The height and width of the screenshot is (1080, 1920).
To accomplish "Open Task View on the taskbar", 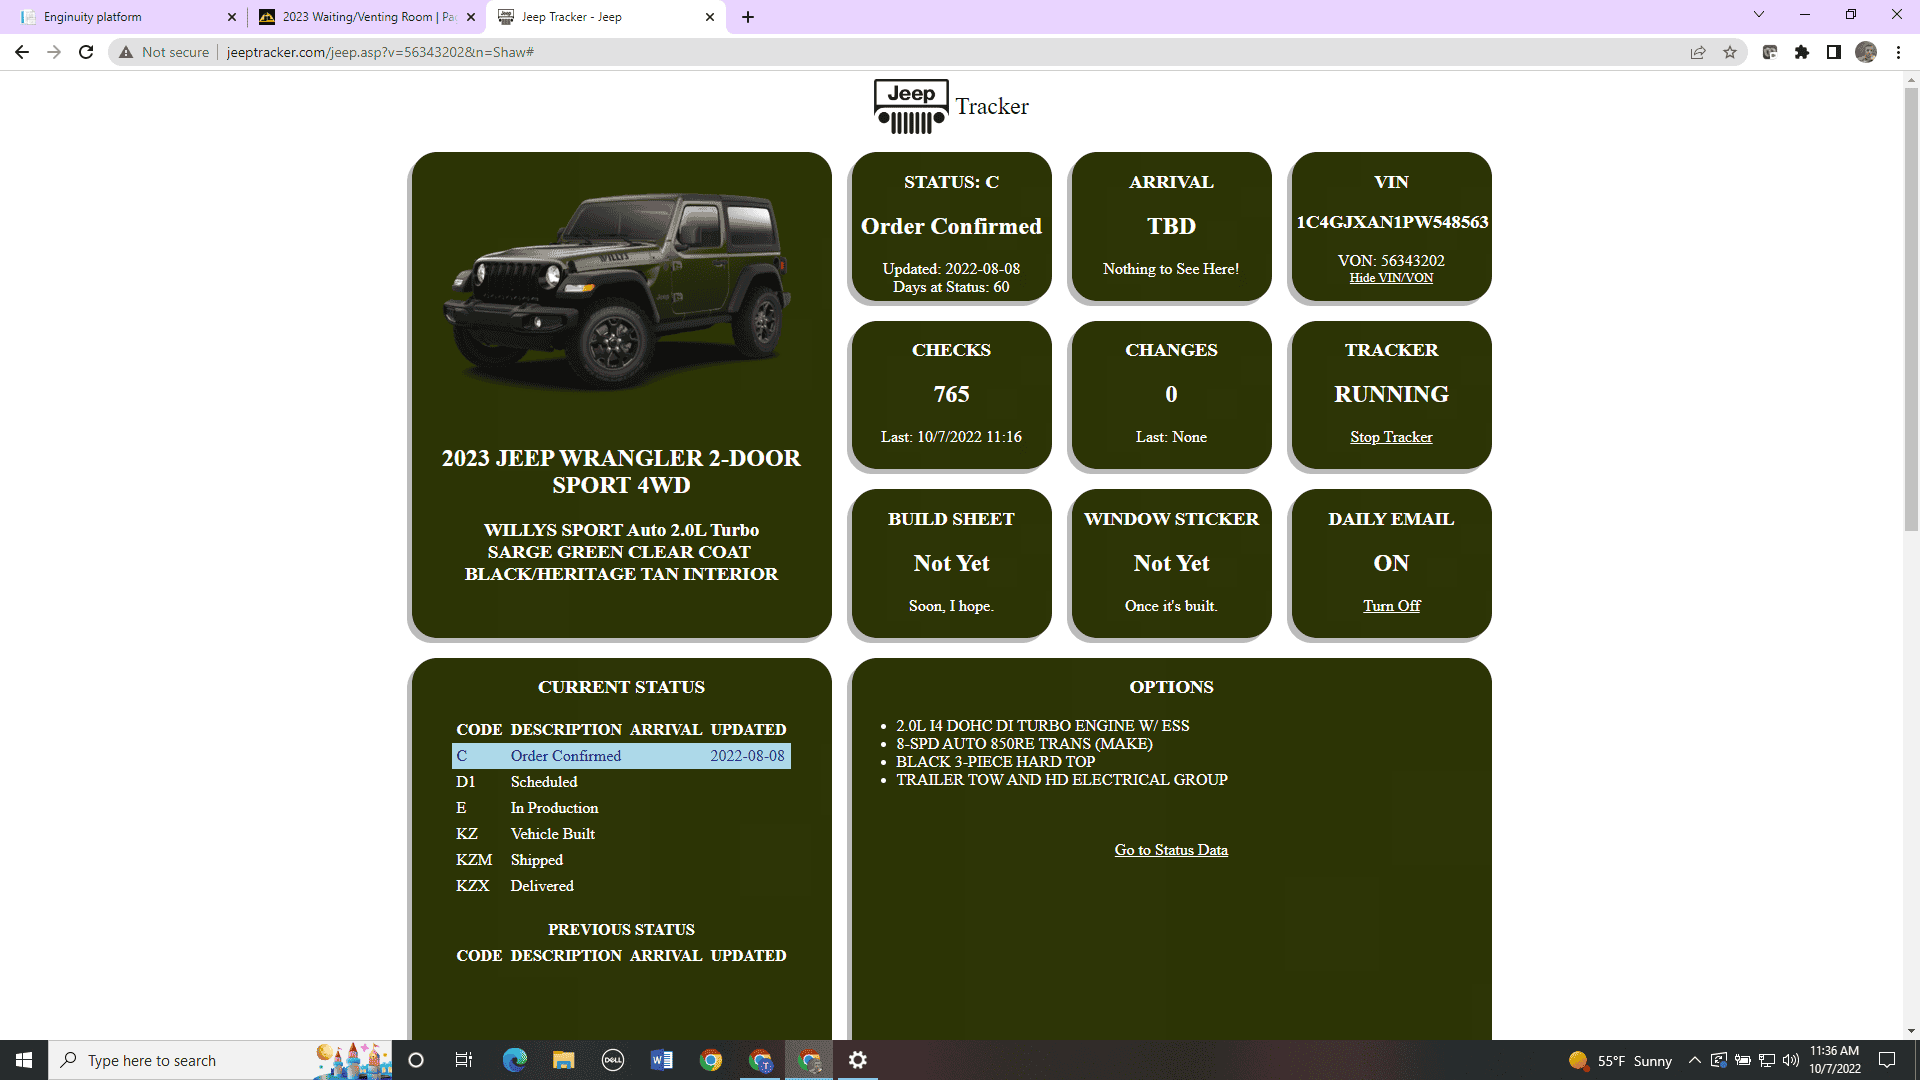I will click(x=464, y=1060).
